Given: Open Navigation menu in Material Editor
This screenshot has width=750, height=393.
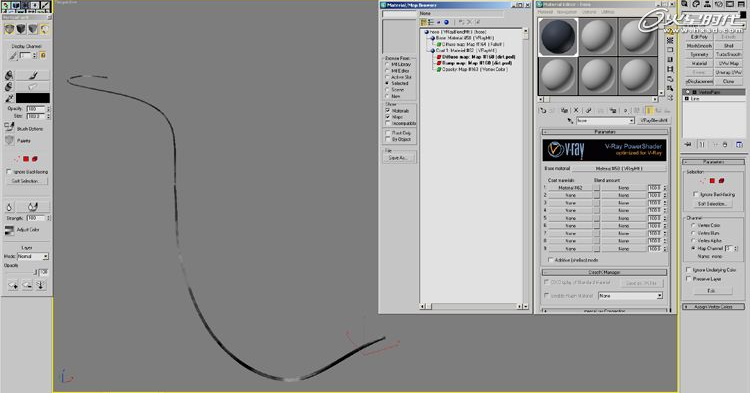Looking at the screenshot, I should pos(567,12).
